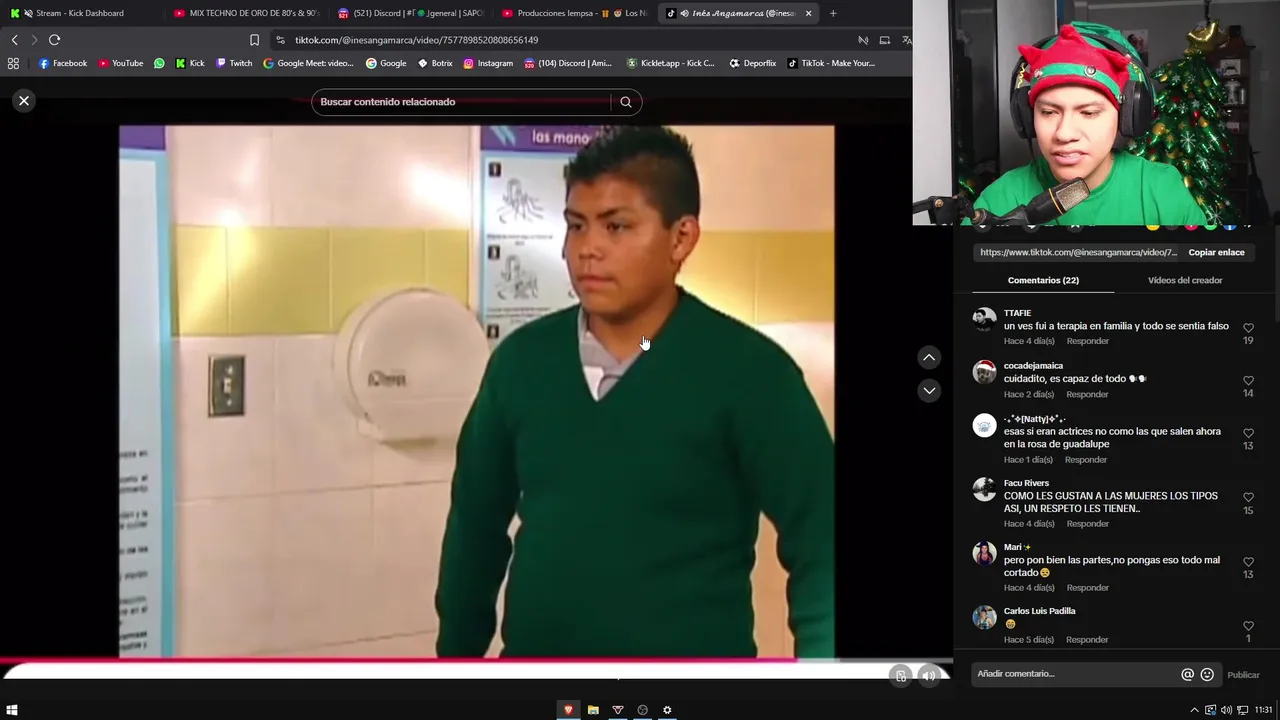Open 'TikTok - Make Your...' bookmark
This screenshot has width=1280, height=720.
pyautogui.click(x=831, y=63)
